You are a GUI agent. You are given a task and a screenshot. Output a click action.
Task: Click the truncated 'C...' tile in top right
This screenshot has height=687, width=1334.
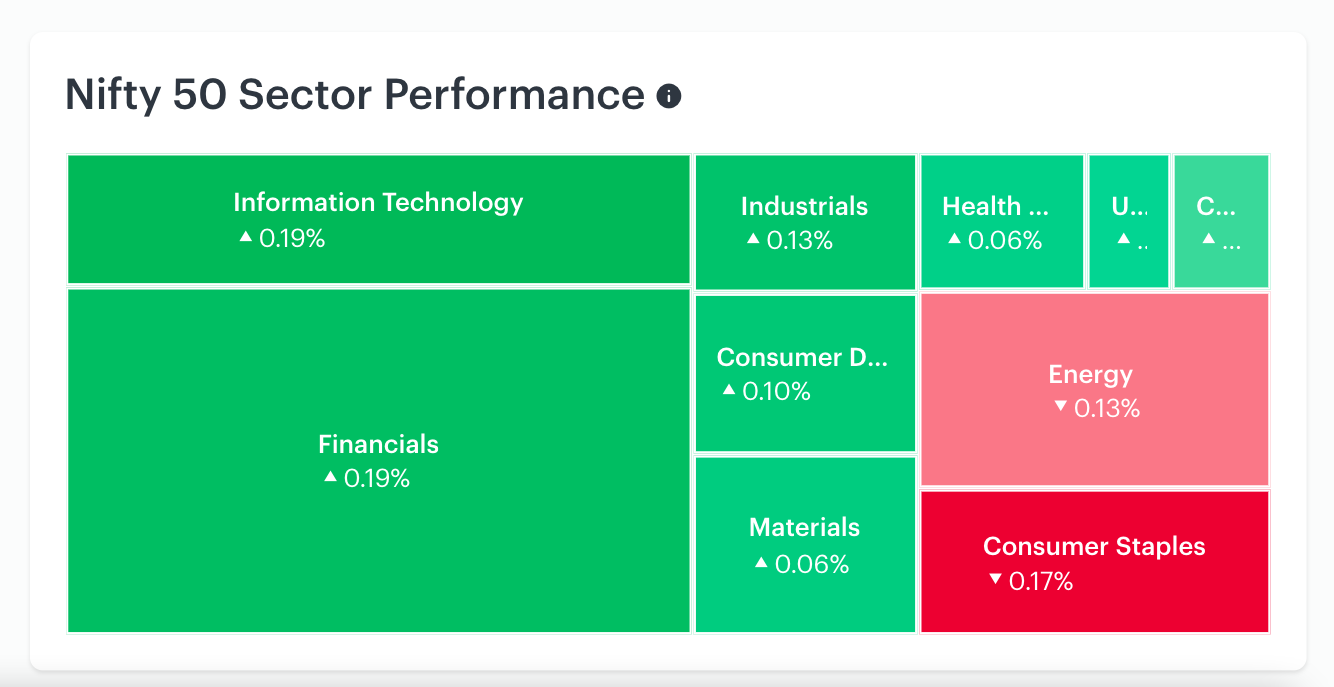[1221, 222]
